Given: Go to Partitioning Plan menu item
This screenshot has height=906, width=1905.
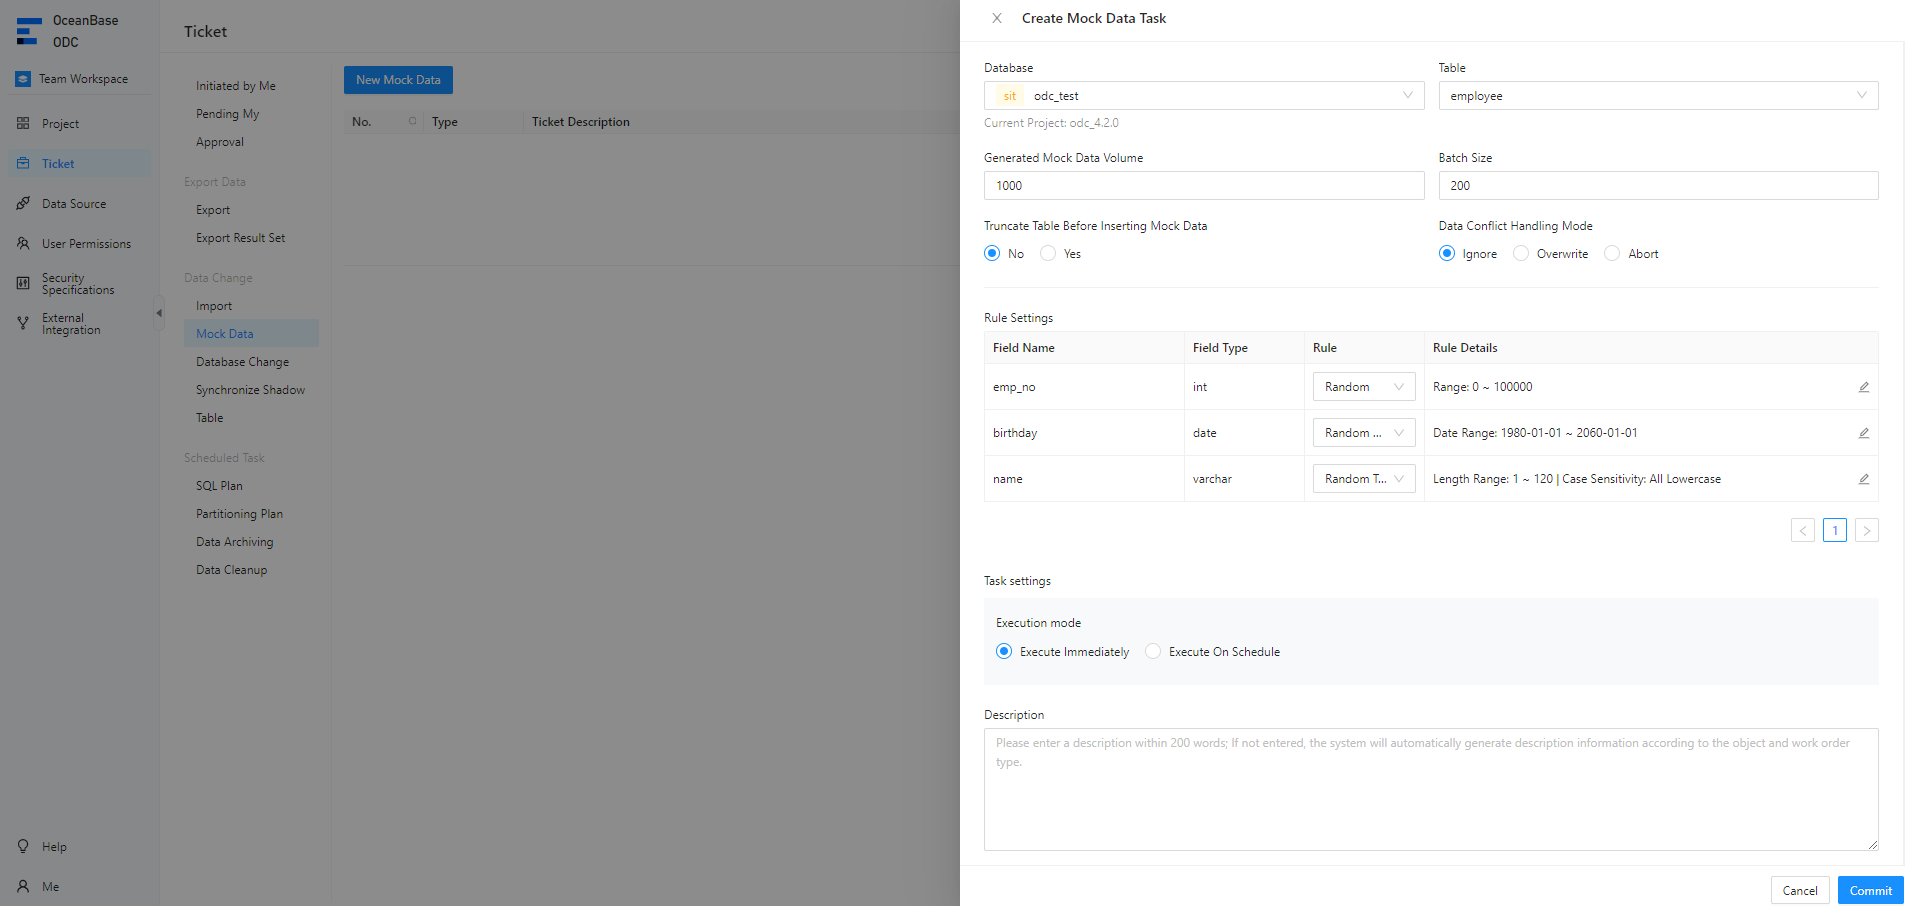Looking at the screenshot, I should (239, 514).
